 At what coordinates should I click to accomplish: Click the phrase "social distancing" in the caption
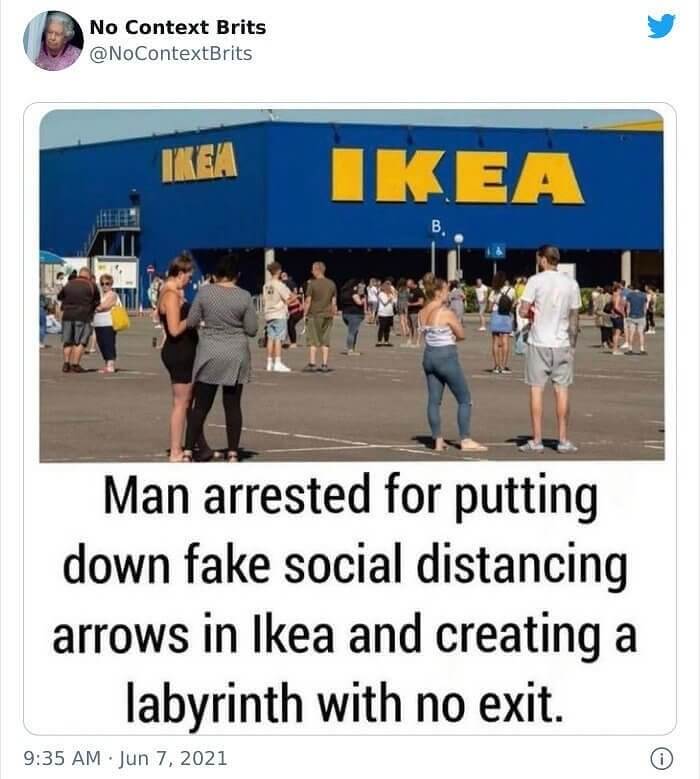[455, 565]
